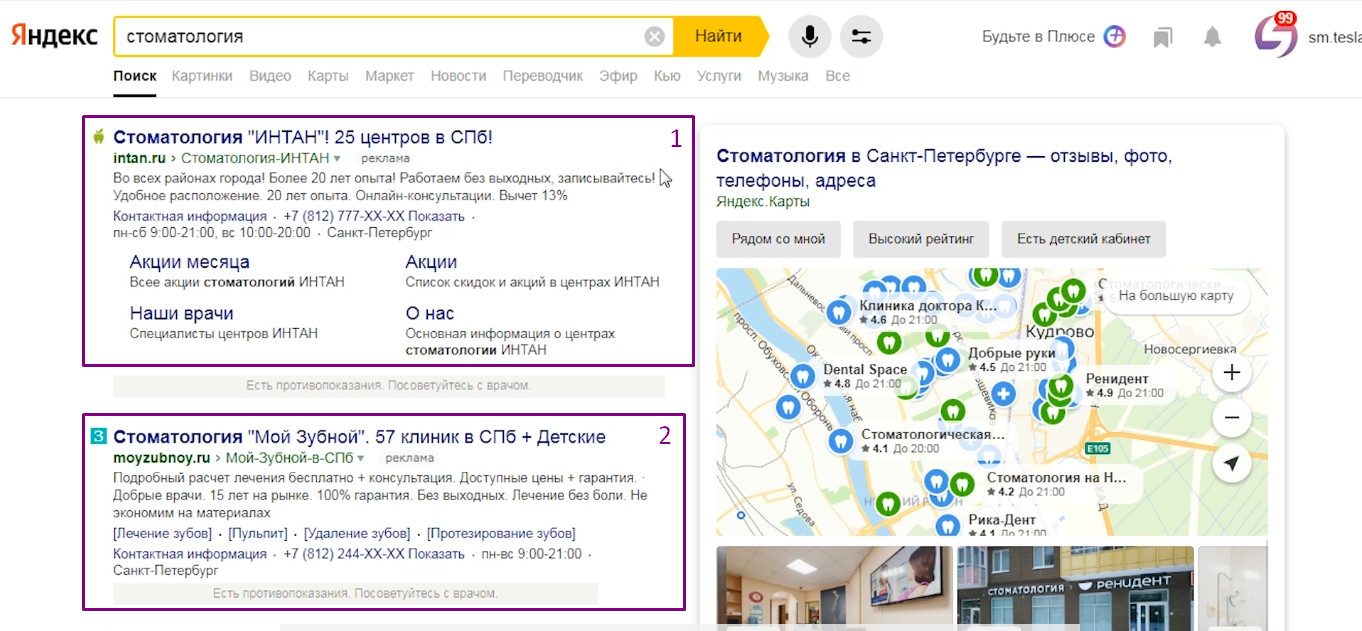Switch to the Маркет tab

coord(389,76)
